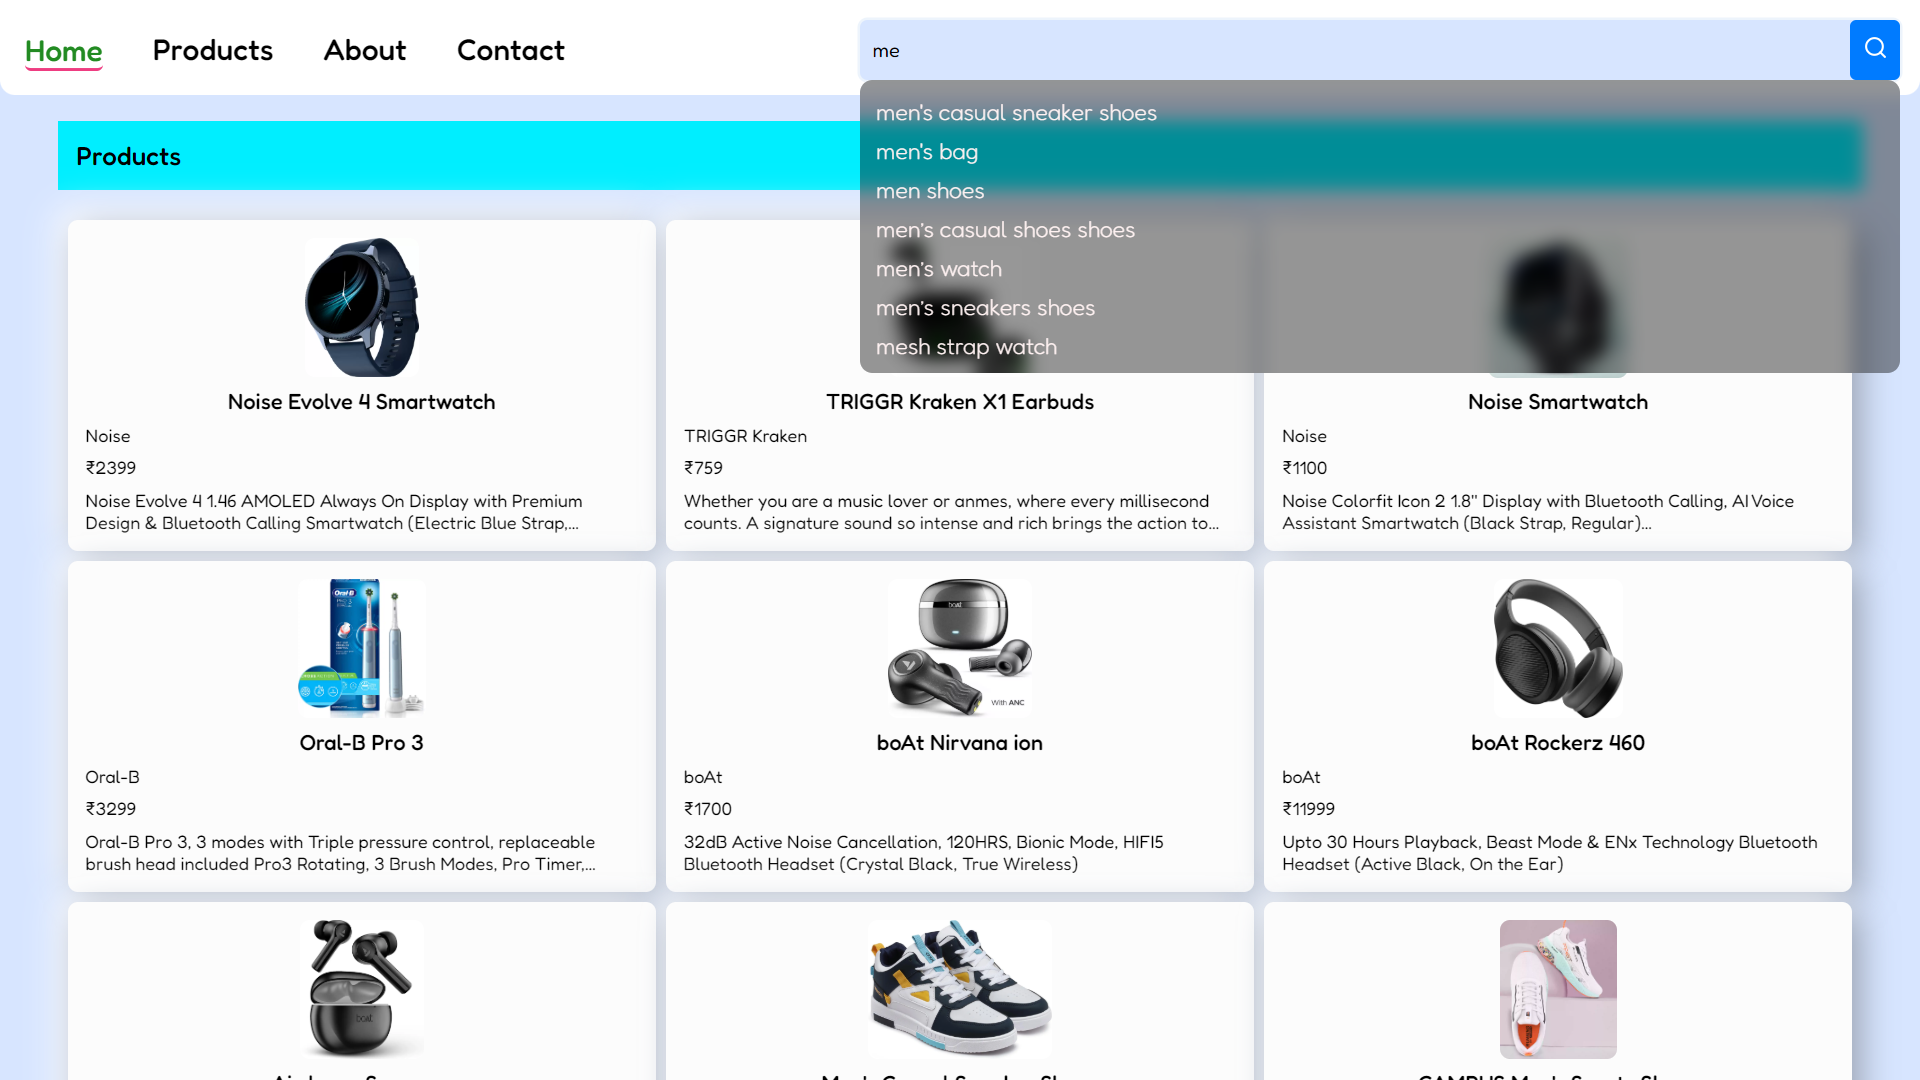The width and height of the screenshot is (1920, 1080).
Task: Click the 'Noise Evolve 4 Smartwatch' title
Action: tap(362, 402)
